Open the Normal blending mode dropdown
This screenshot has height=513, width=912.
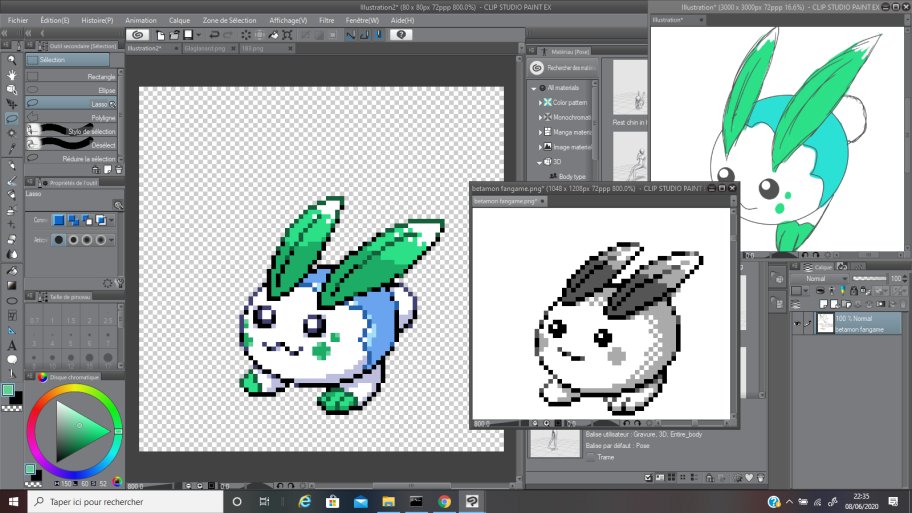[x=820, y=279]
